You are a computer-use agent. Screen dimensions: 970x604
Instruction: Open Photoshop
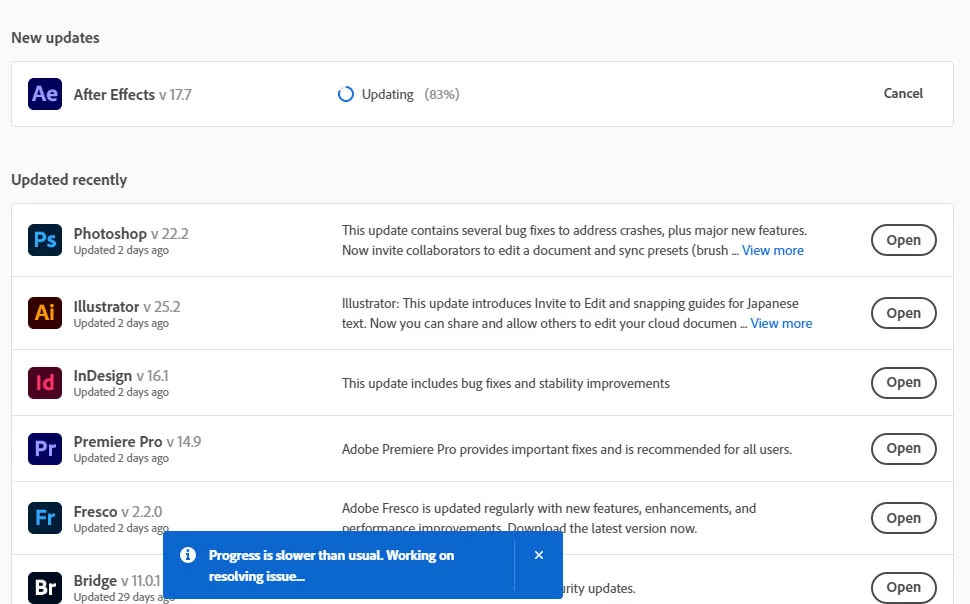tap(903, 240)
